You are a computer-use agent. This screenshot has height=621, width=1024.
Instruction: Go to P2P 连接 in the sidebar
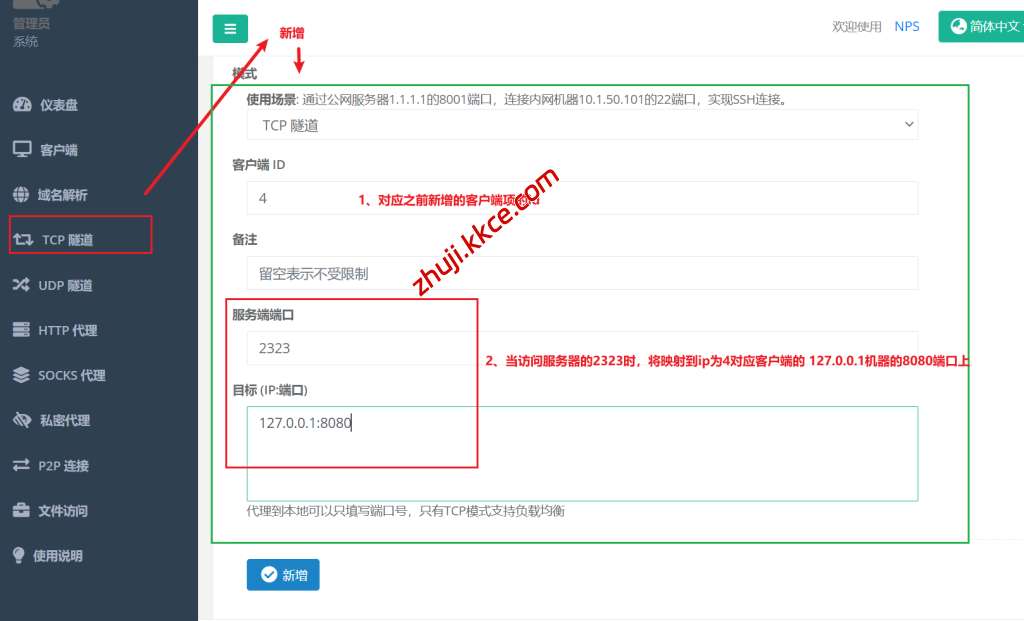(x=63, y=465)
